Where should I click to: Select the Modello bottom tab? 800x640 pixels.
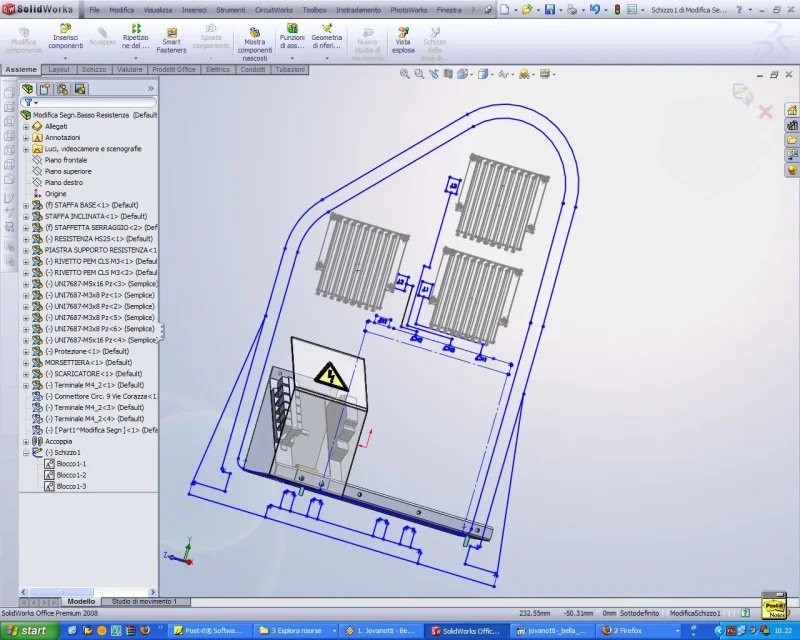click(81, 601)
